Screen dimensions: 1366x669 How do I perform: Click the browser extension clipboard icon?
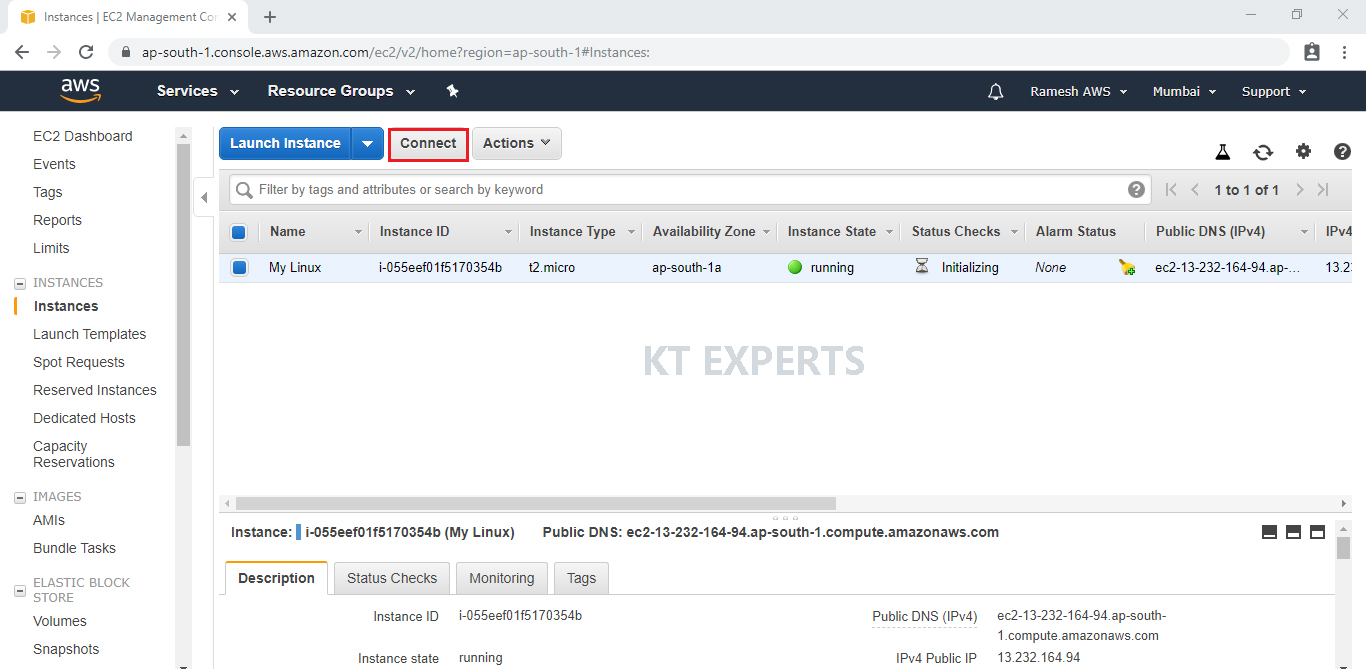[x=1312, y=52]
